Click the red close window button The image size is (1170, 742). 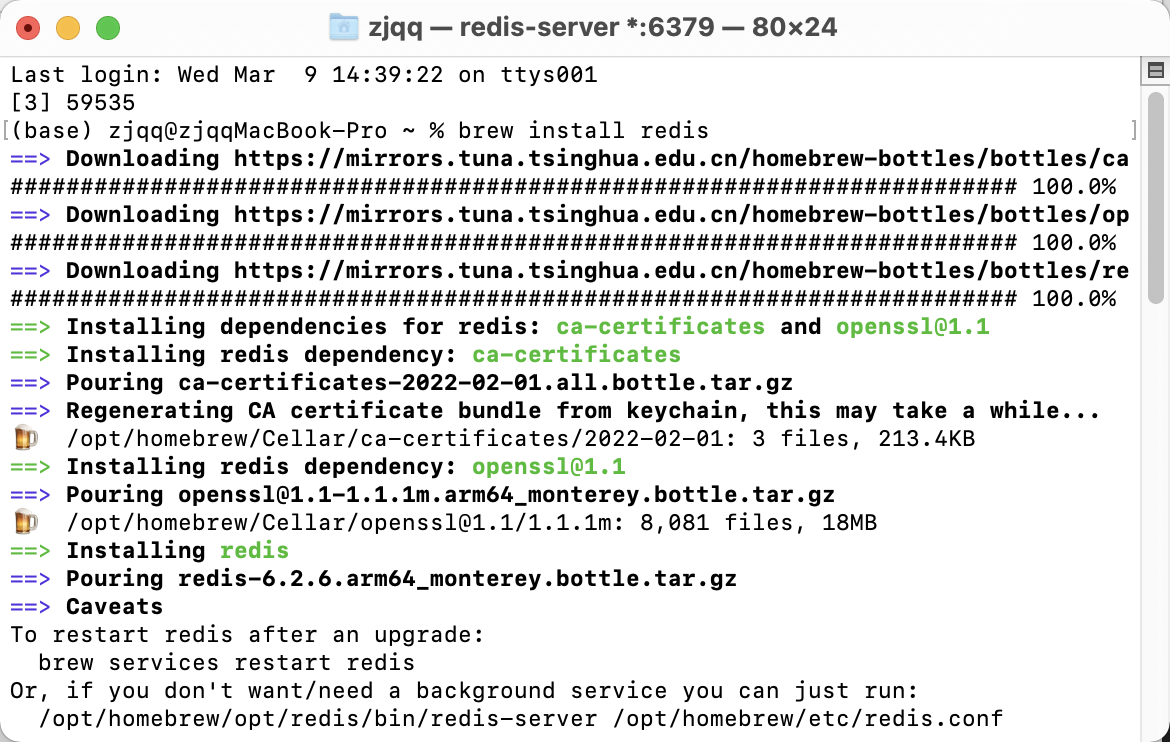(x=28, y=29)
